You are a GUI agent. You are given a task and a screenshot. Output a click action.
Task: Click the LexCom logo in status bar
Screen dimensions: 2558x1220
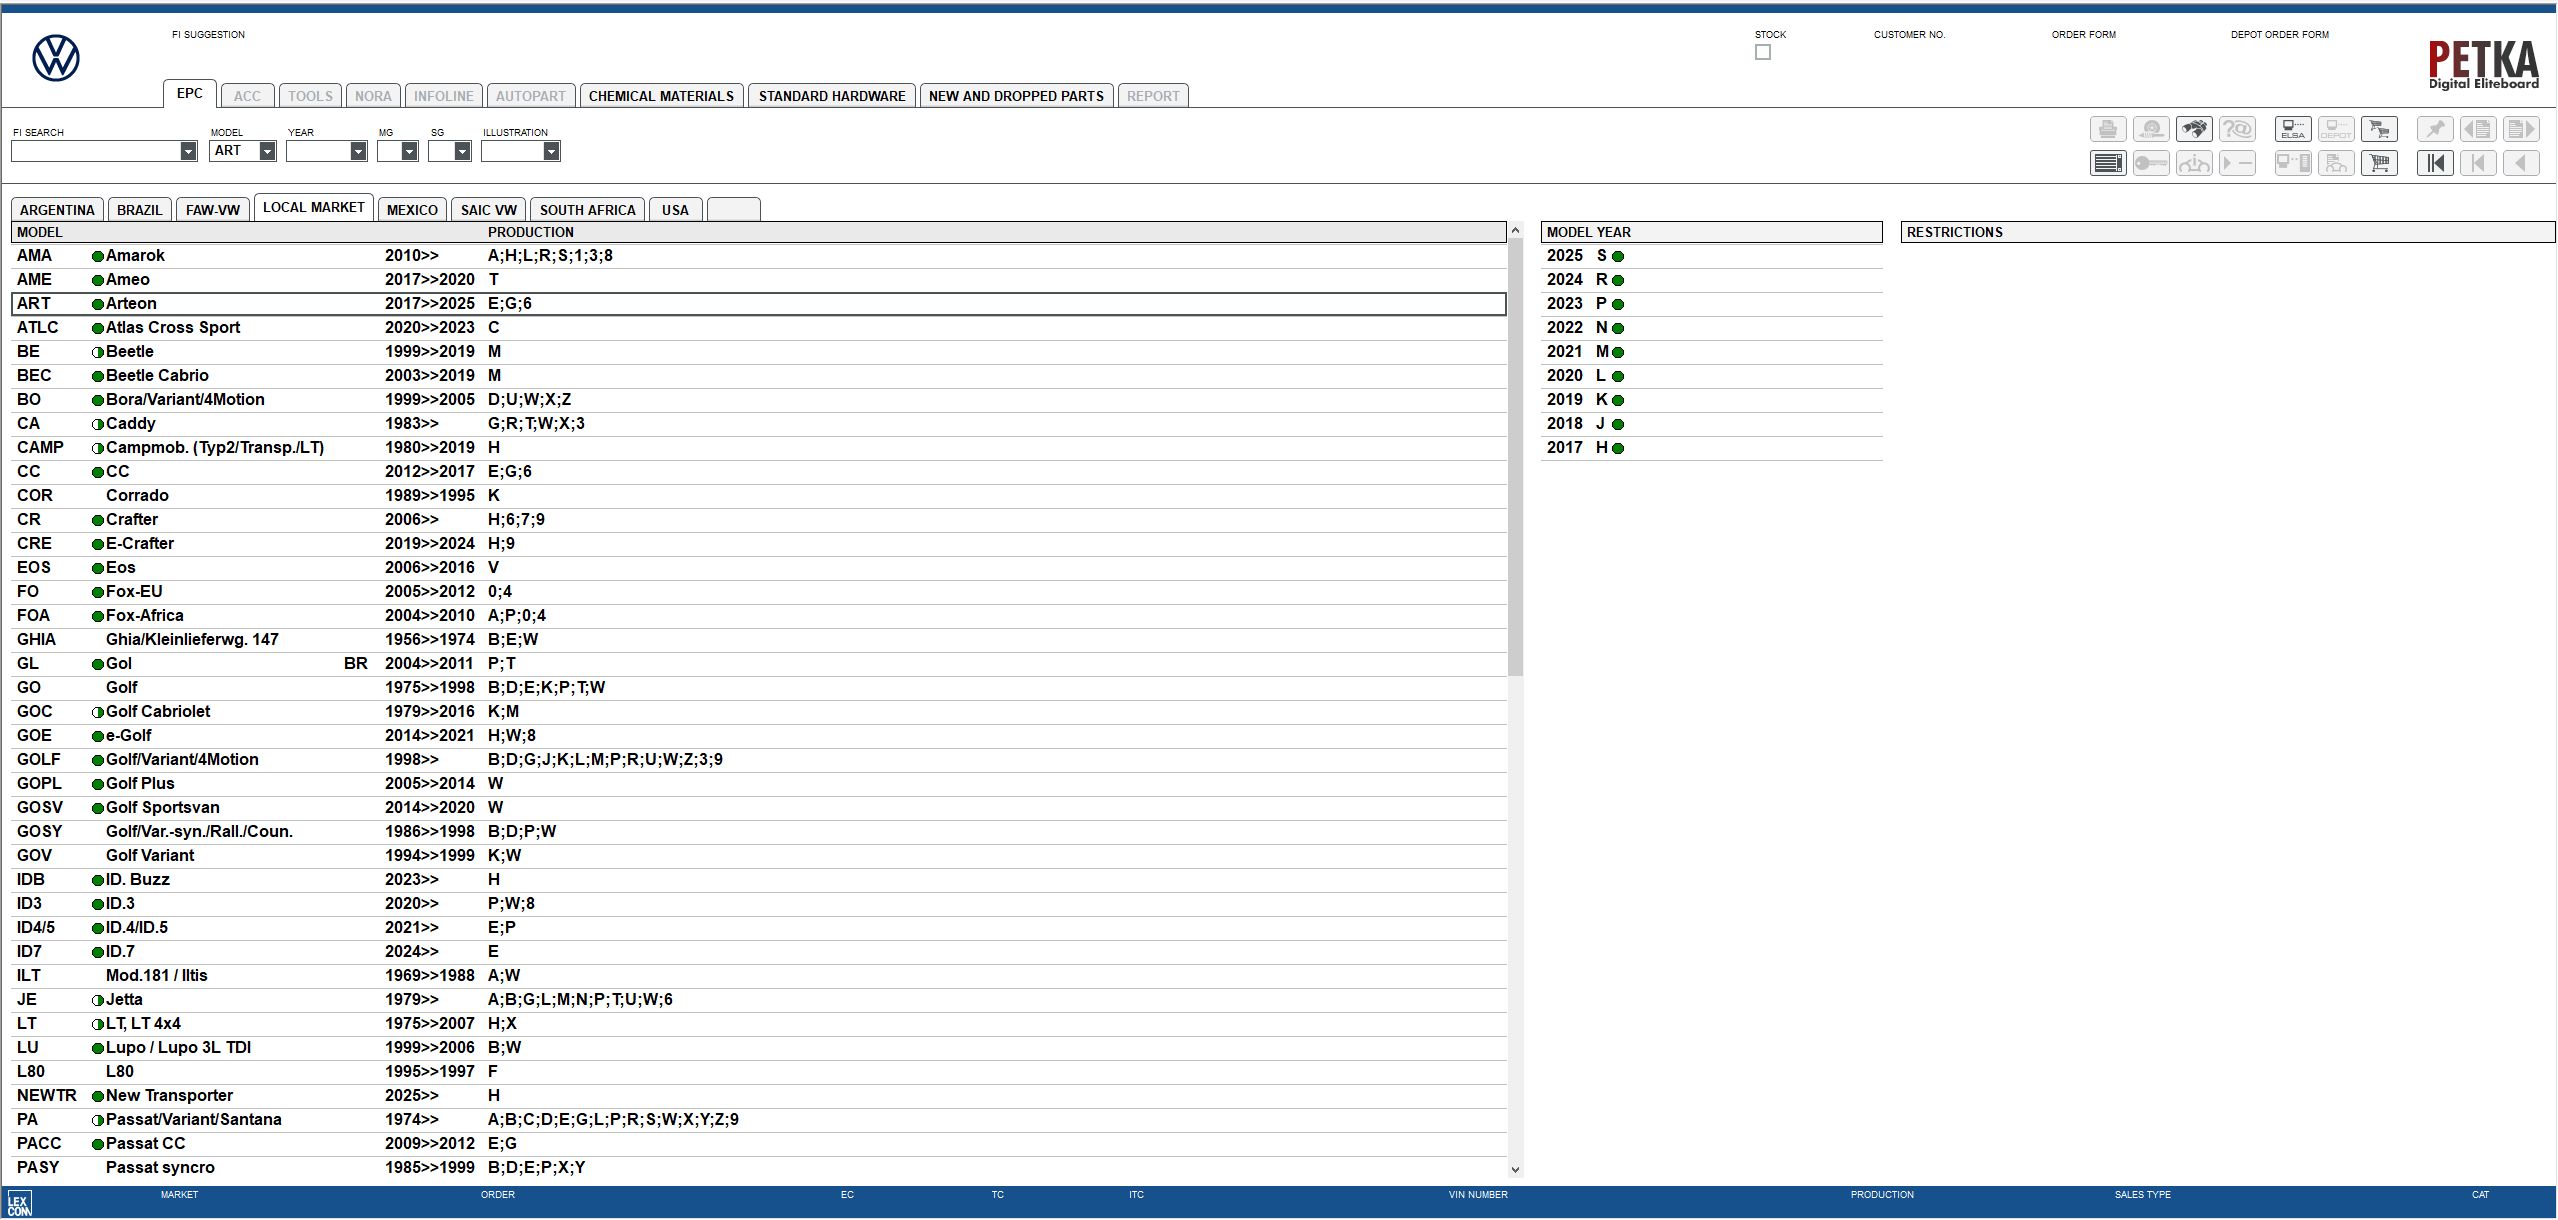(x=19, y=1203)
